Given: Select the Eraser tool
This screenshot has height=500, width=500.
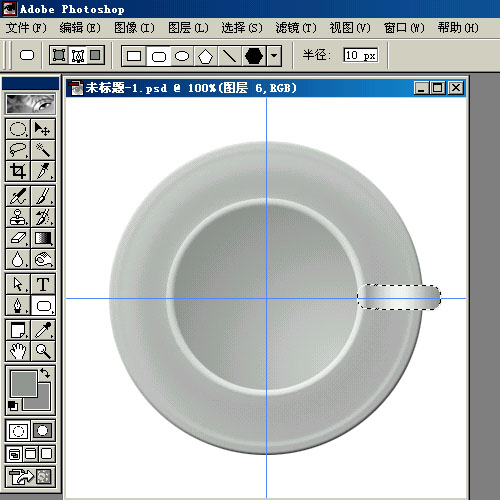Looking at the screenshot, I should tap(18, 238).
